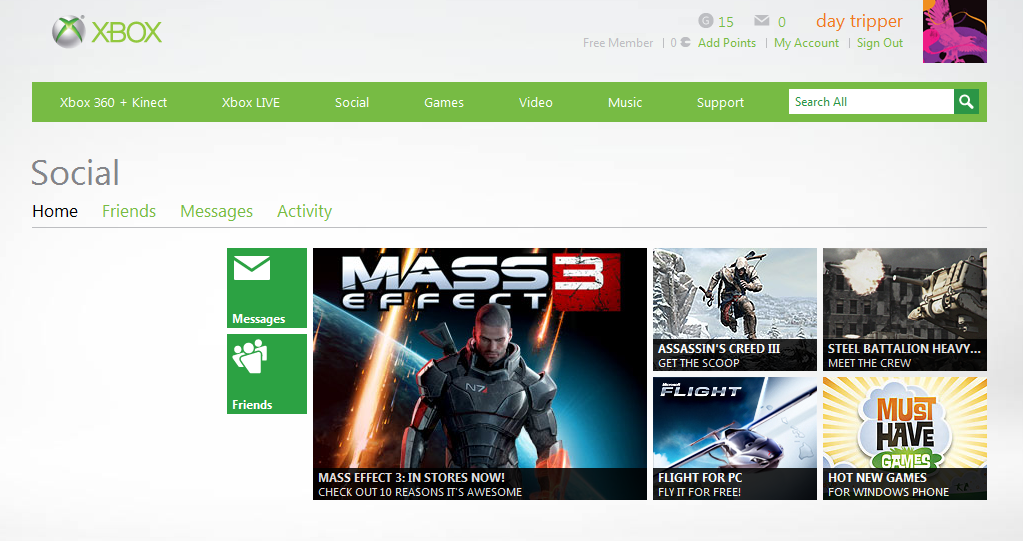Image resolution: width=1023 pixels, height=541 pixels.
Task: Open My Account link
Action: pyautogui.click(x=806, y=42)
